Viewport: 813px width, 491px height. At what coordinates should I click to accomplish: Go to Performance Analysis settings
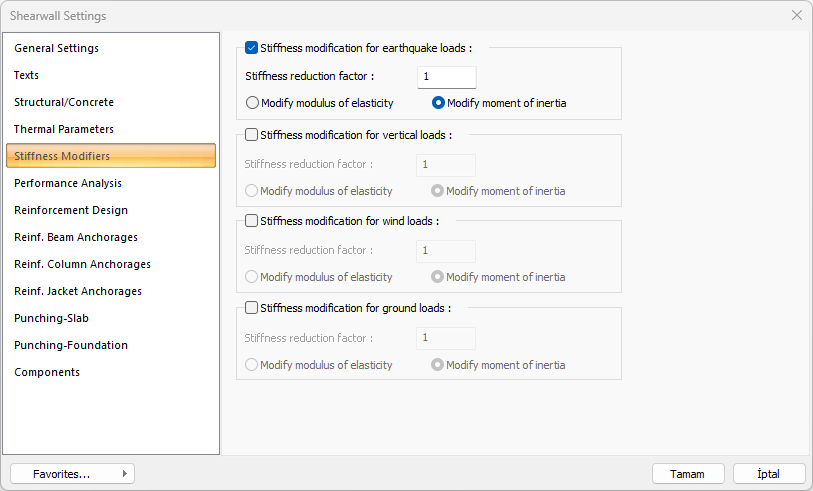(x=68, y=183)
